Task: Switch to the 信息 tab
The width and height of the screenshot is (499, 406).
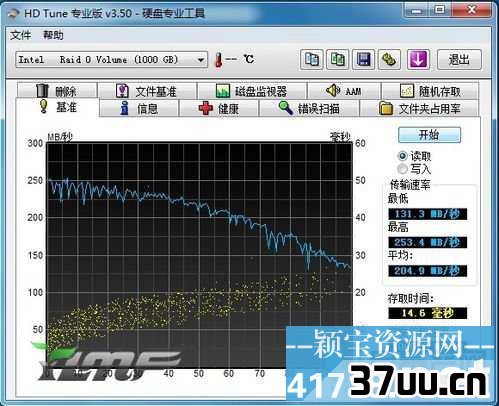Action: coord(139,109)
